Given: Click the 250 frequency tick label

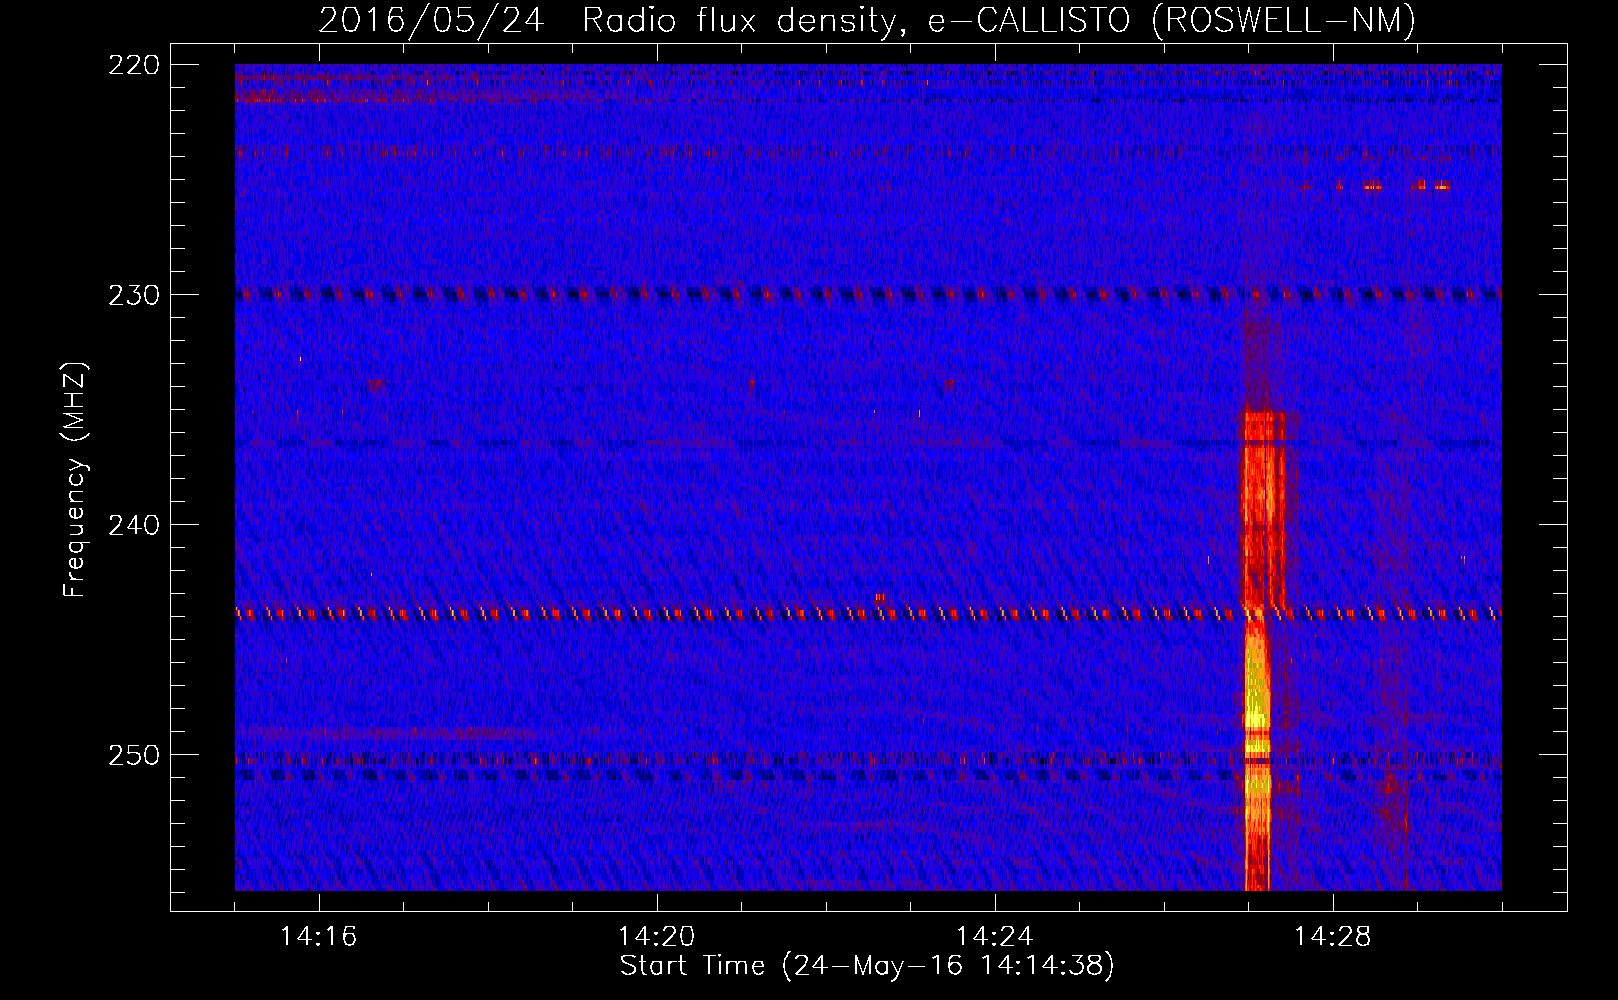Looking at the screenshot, I should tap(133, 755).
